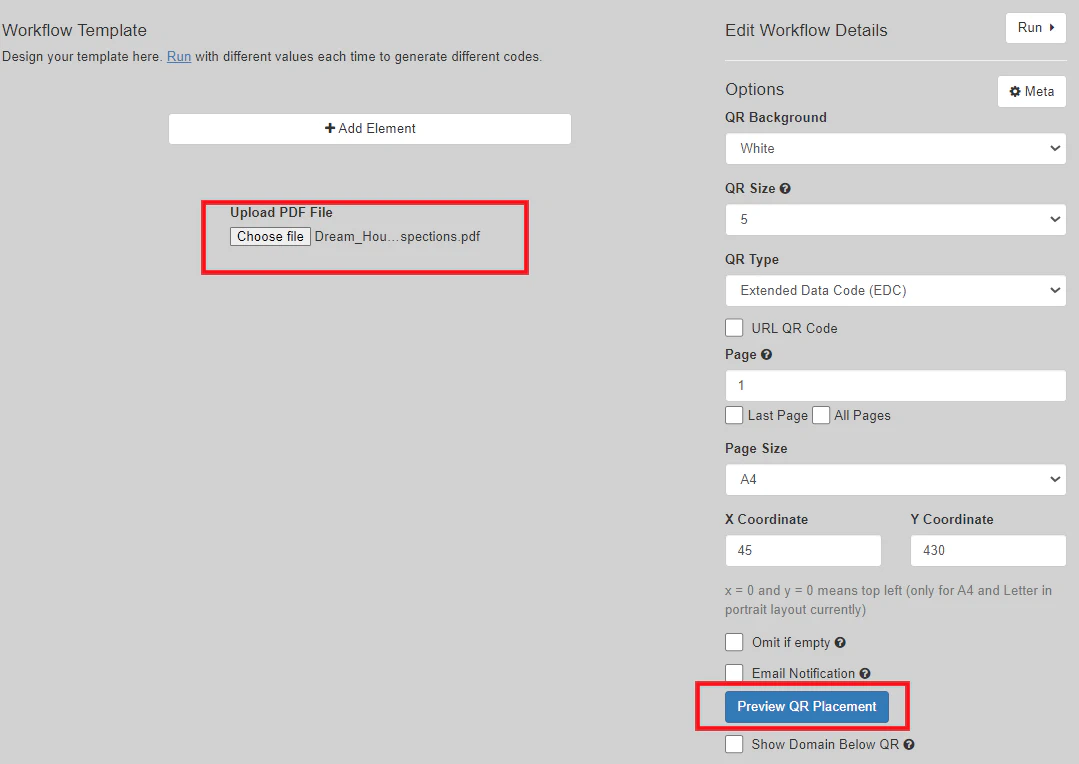Tick the Last Page checkbox
The width and height of the screenshot is (1079, 764).
click(735, 415)
